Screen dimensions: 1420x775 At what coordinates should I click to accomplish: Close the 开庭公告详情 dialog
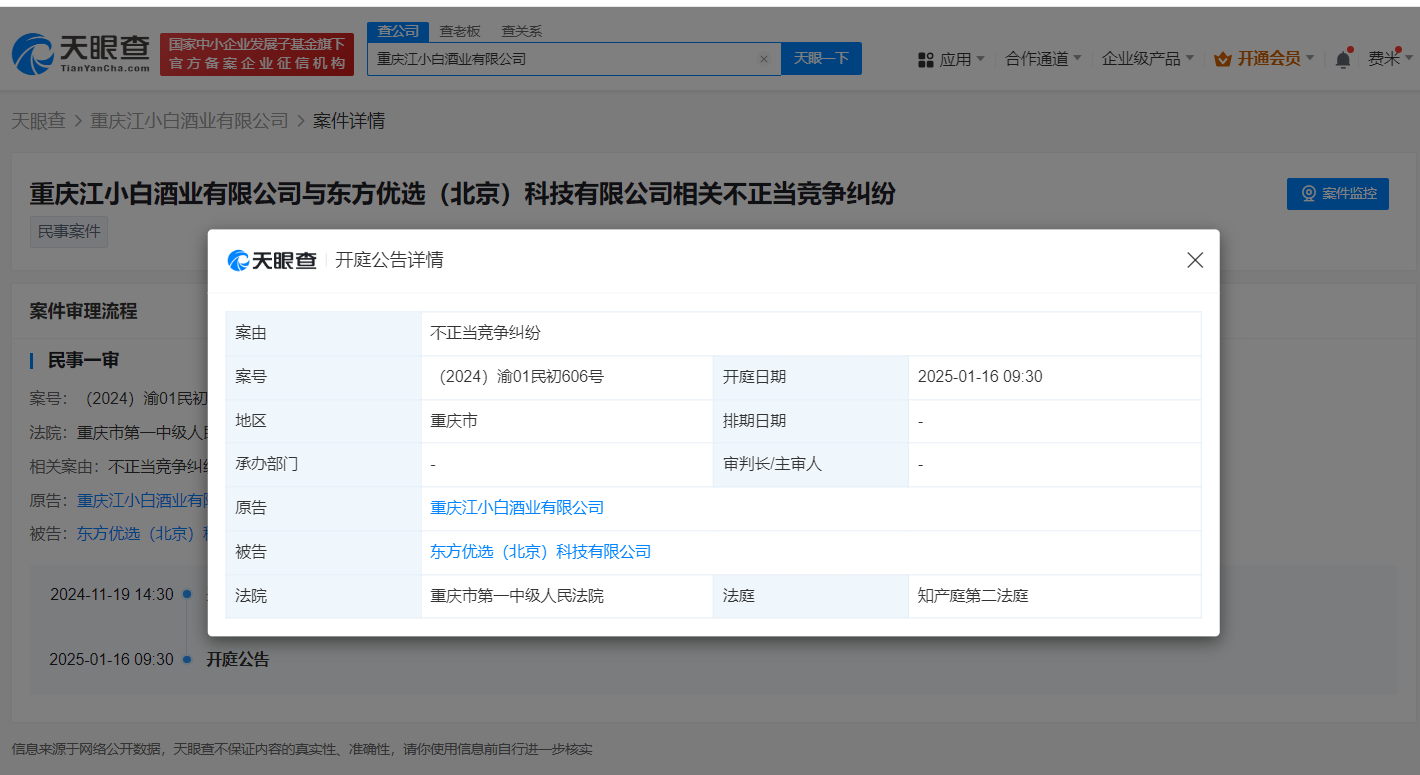pyautogui.click(x=1194, y=260)
